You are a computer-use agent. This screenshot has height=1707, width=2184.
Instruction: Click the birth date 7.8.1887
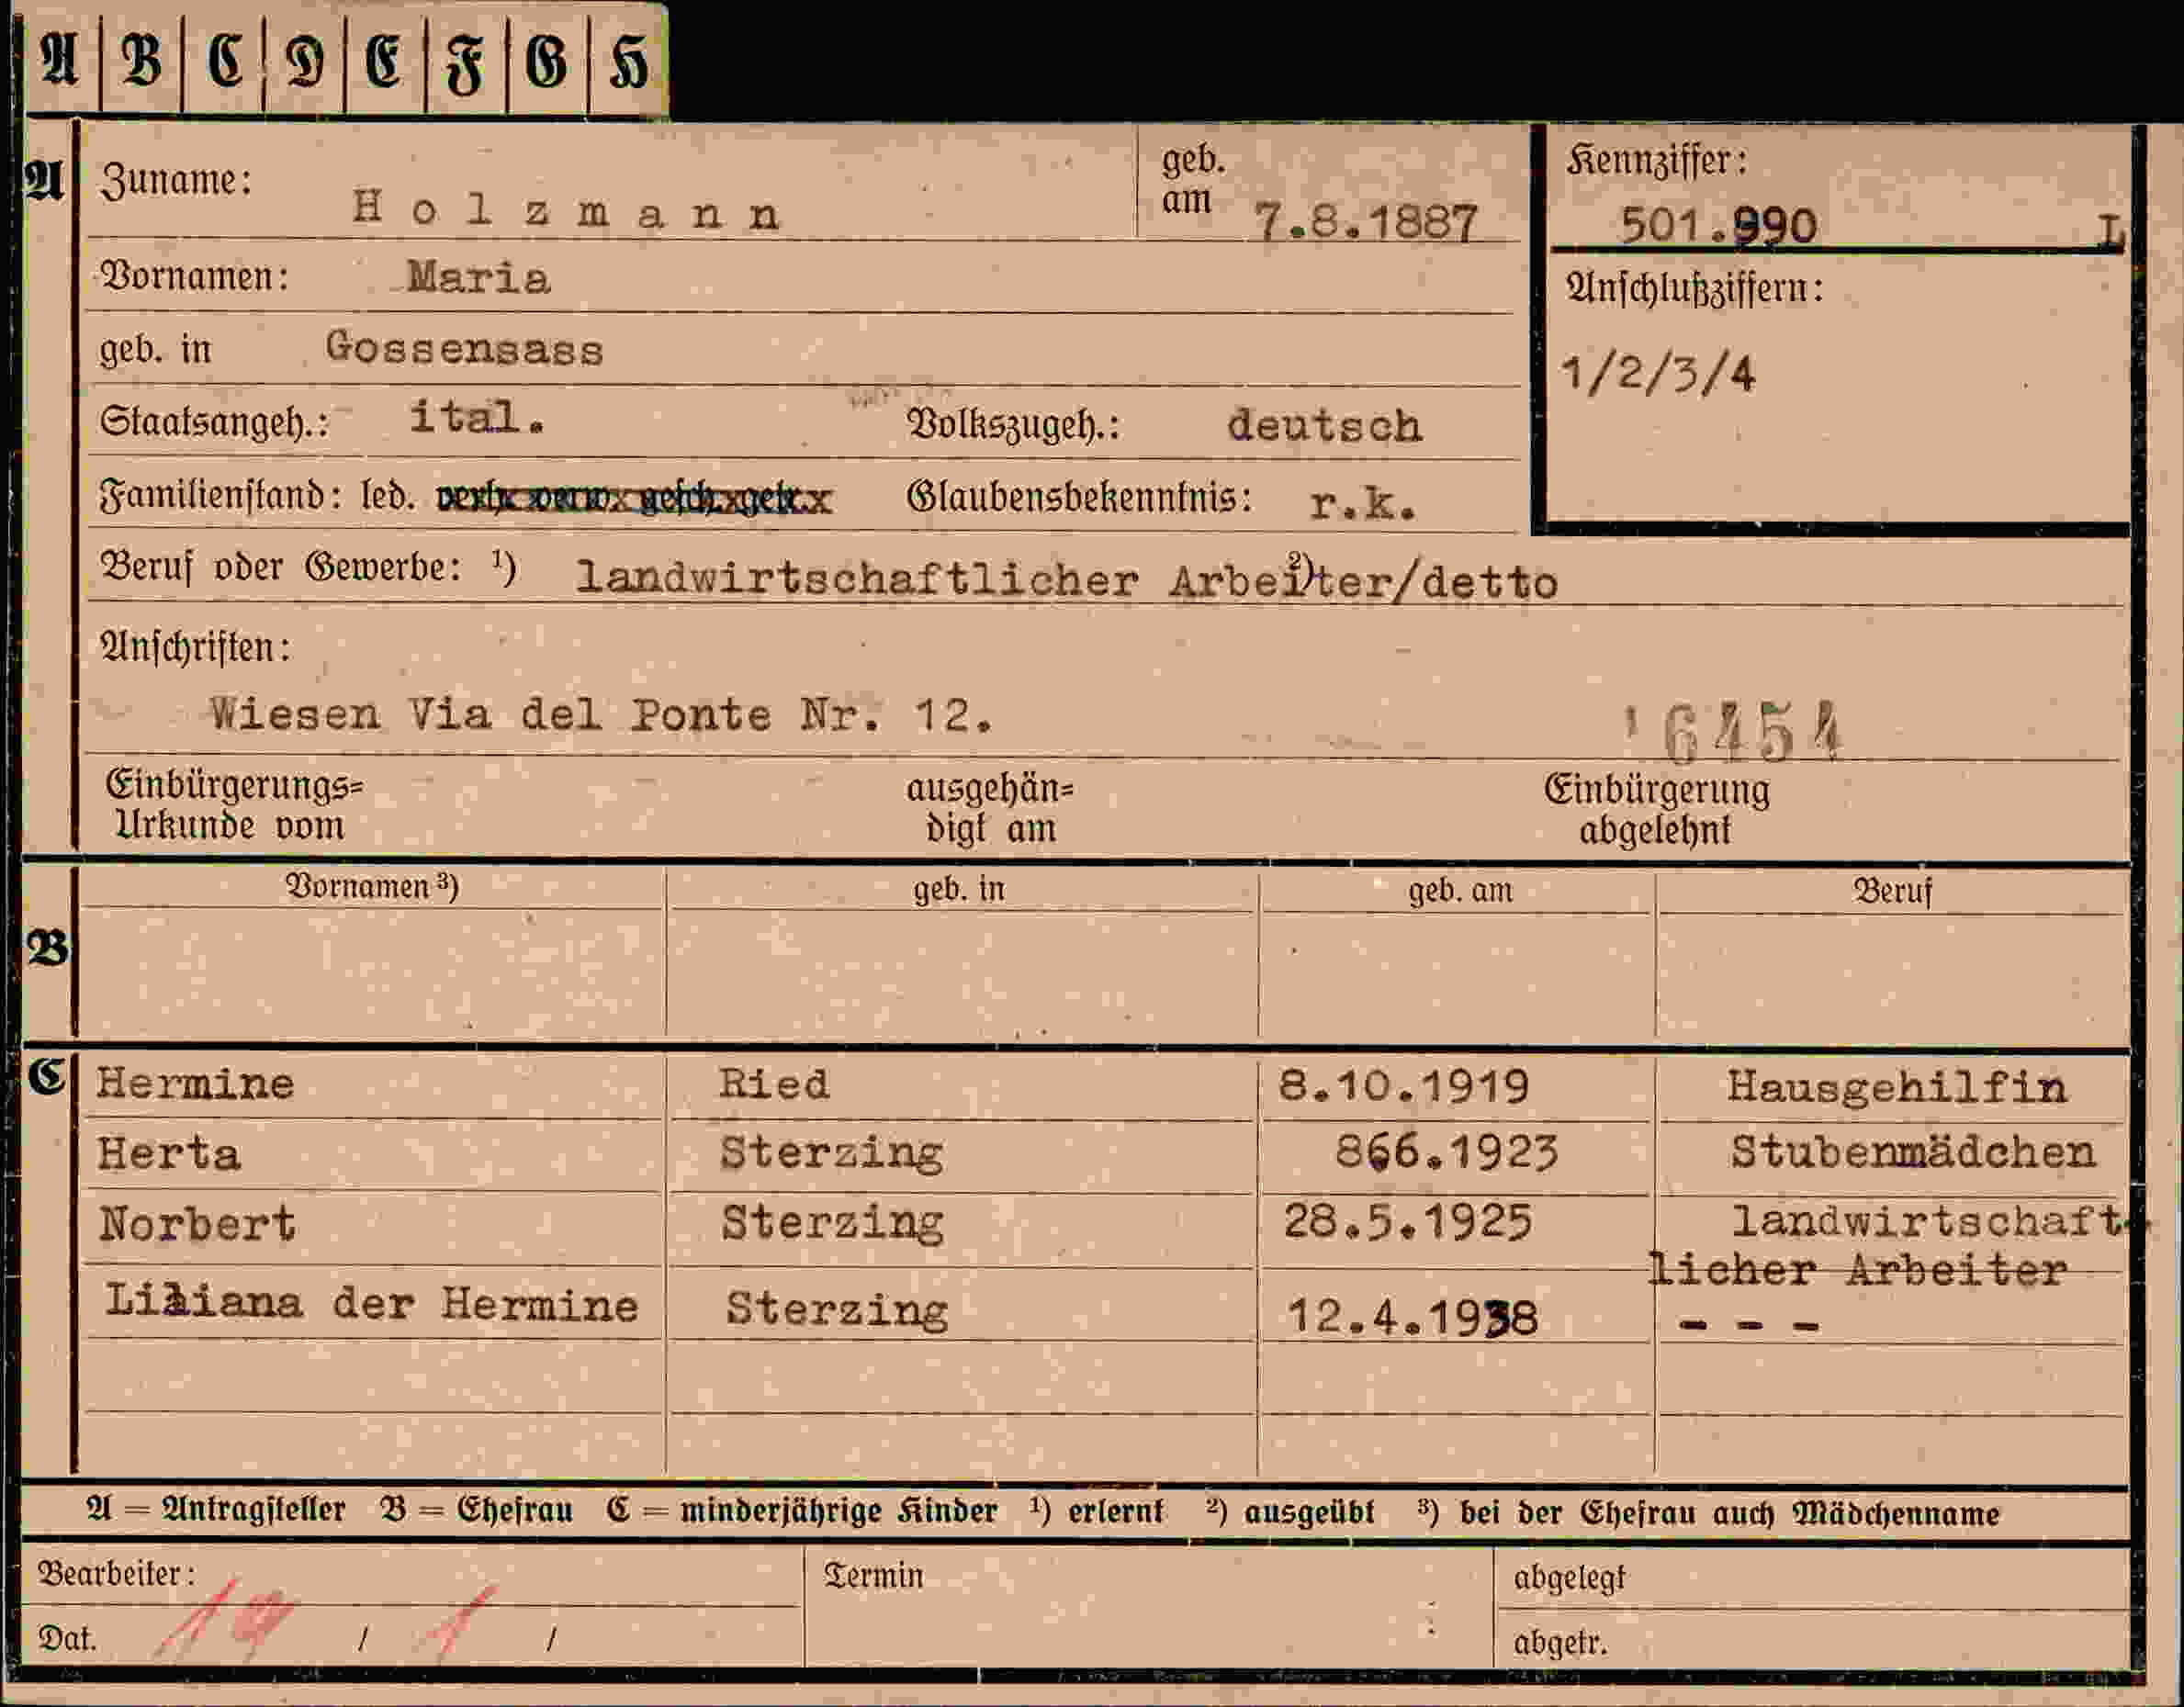pos(1365,222)
